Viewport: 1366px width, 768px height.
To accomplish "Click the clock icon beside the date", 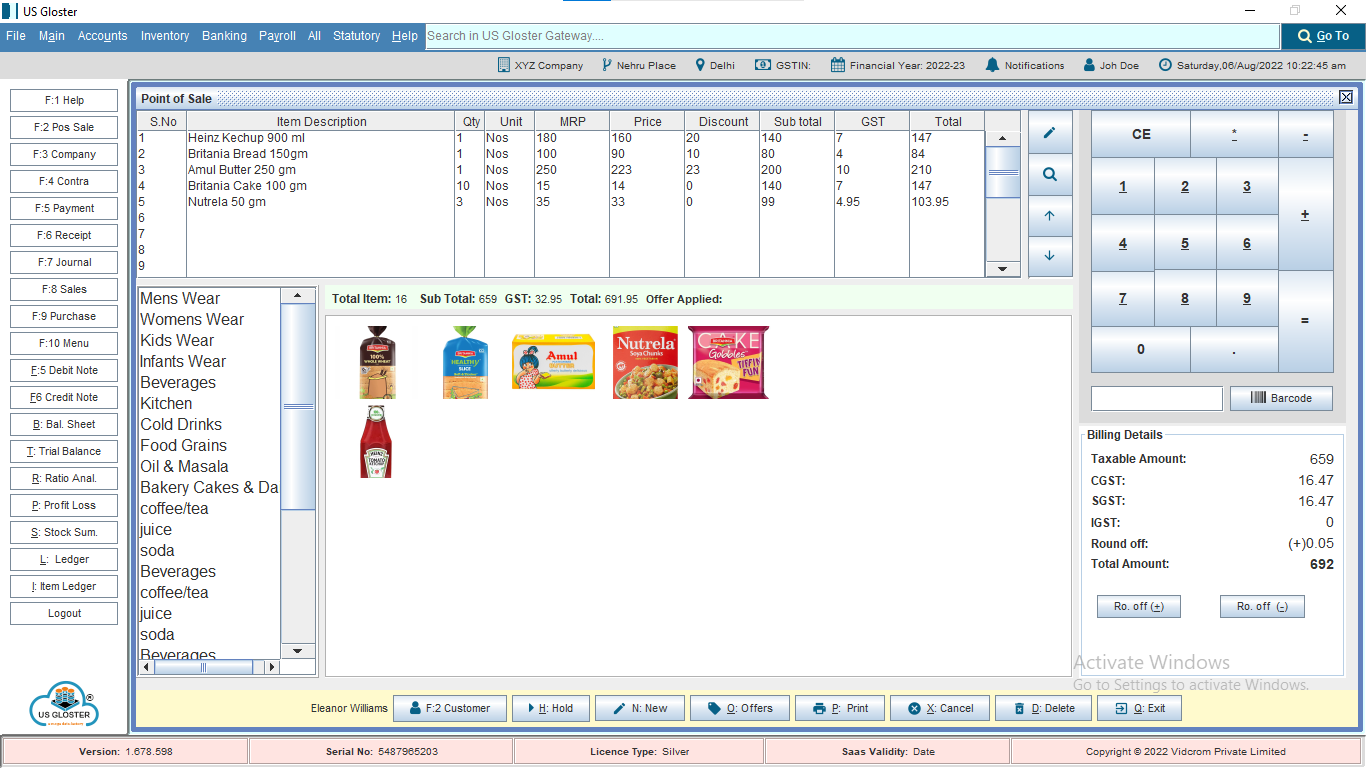I will 1165,65.
